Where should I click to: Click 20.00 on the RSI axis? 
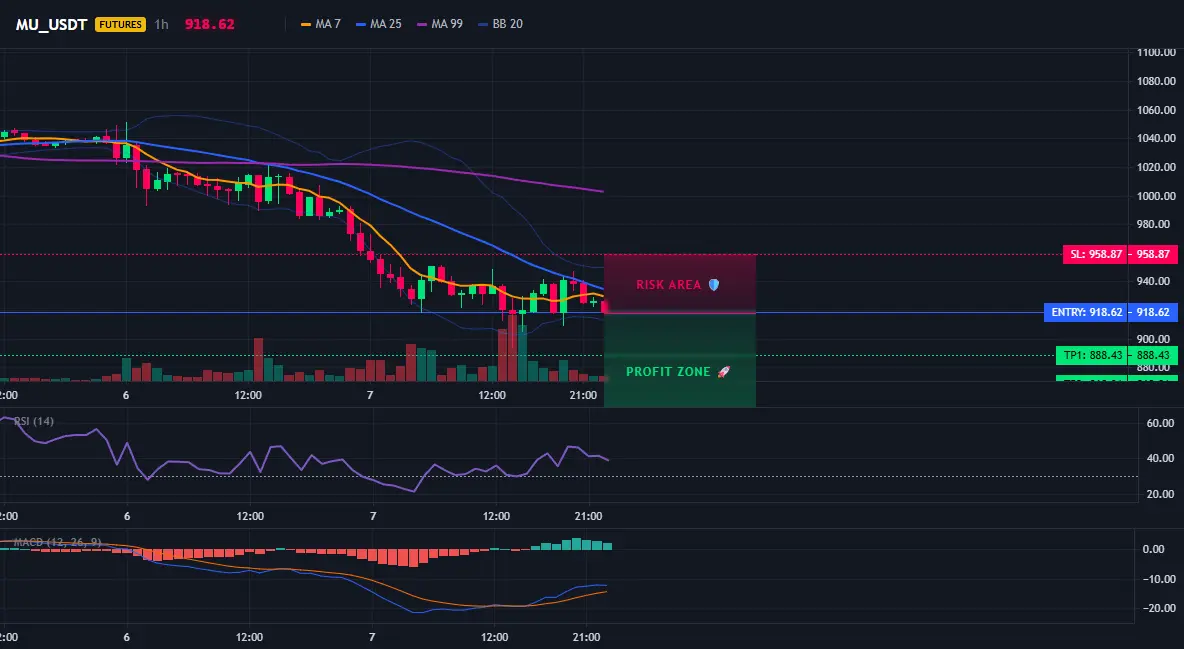click(x=1161, y=494)
